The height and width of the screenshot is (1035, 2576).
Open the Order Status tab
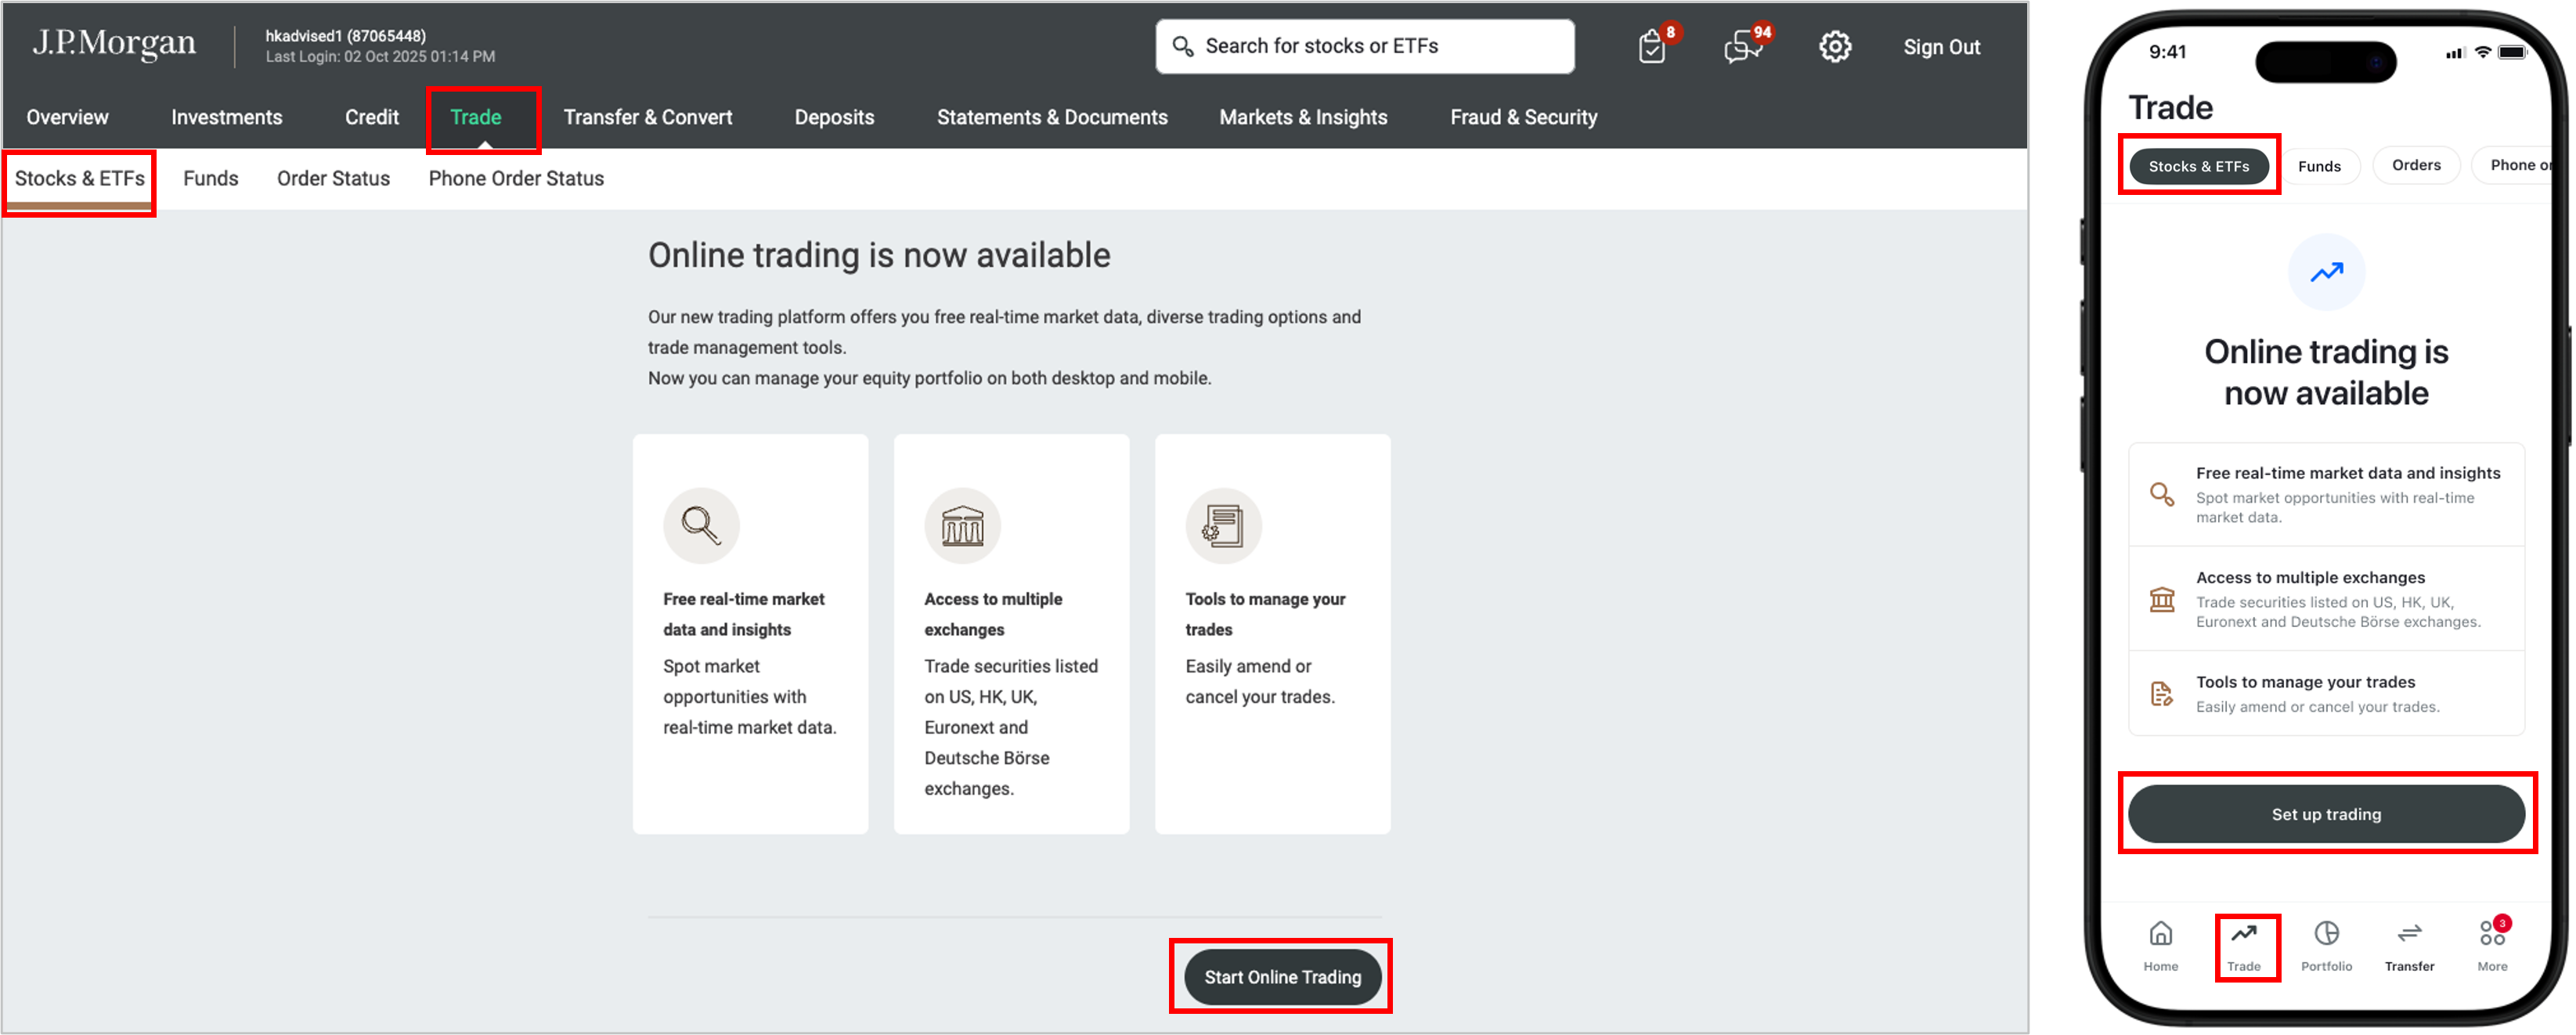click(x=333, y=179)
